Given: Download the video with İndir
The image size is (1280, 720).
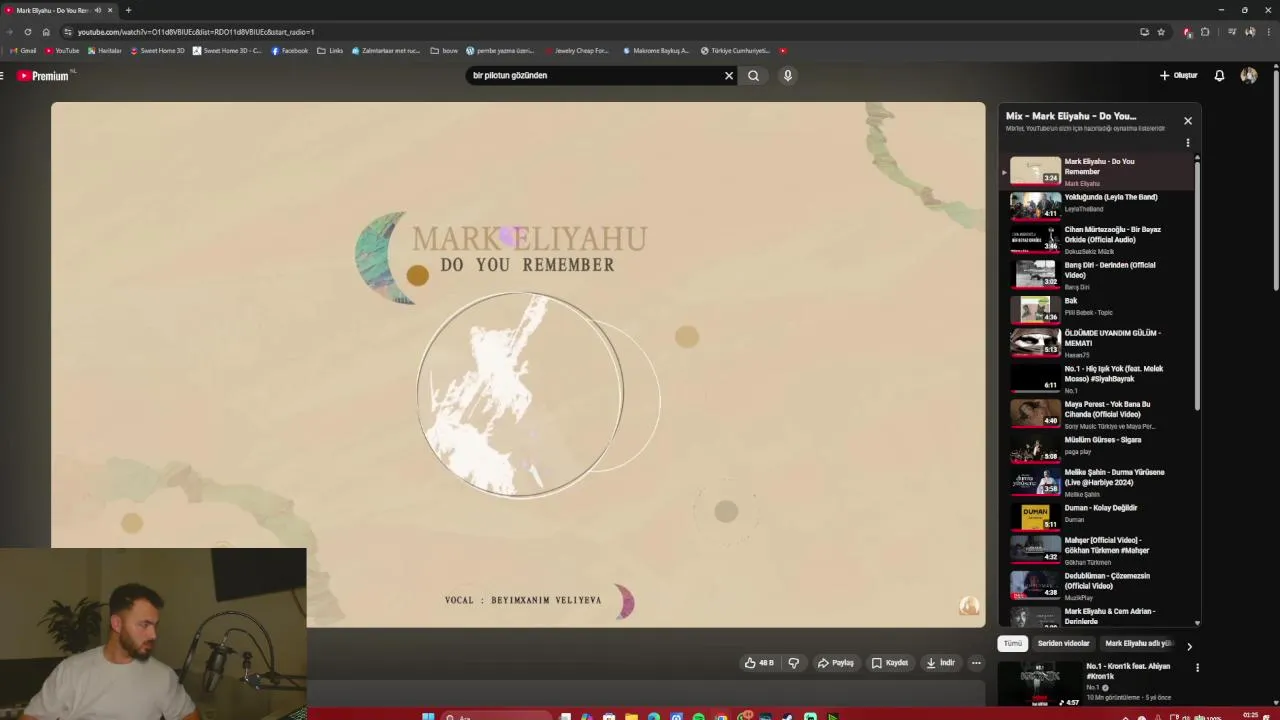Looking at the screenshot, I should pyautogui.click(x=941, y=662).
